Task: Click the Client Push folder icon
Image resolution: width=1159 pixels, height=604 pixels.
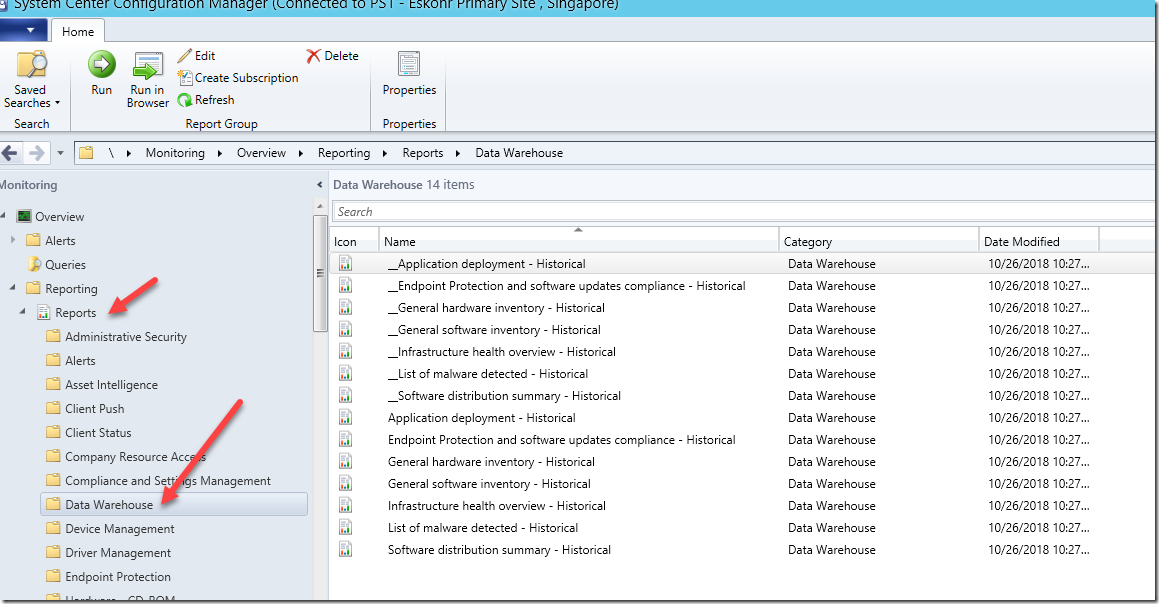Action: [x=53, y=409]
